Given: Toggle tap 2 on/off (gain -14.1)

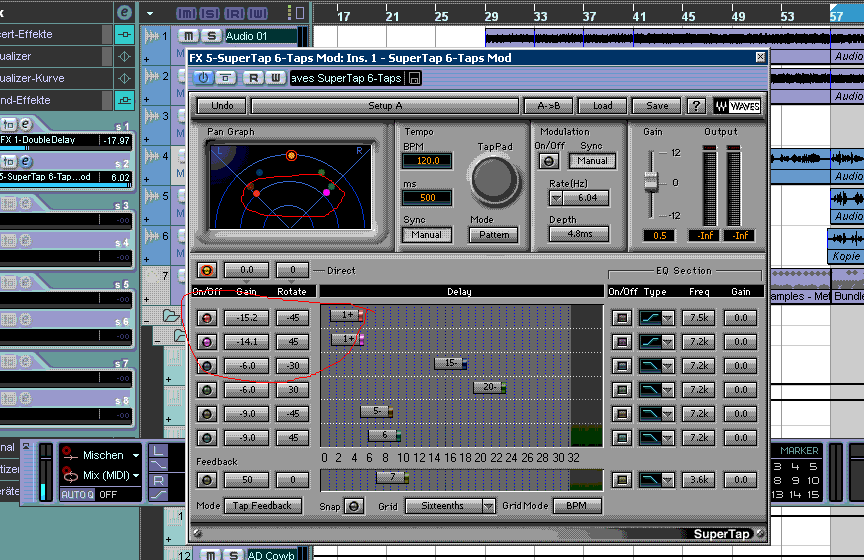Looking at the screenshot, I should coord(207,342).
